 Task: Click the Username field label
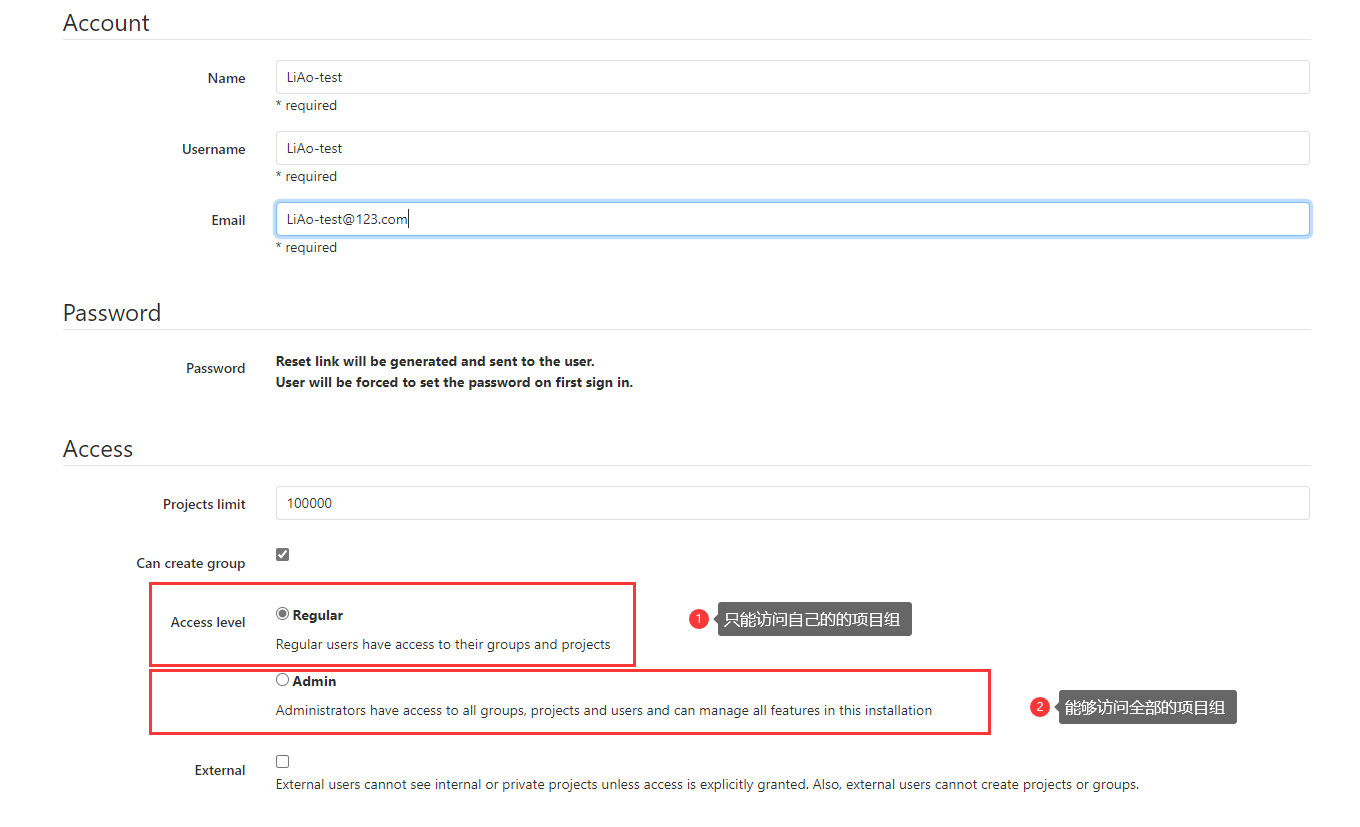(x=214, y=149)
